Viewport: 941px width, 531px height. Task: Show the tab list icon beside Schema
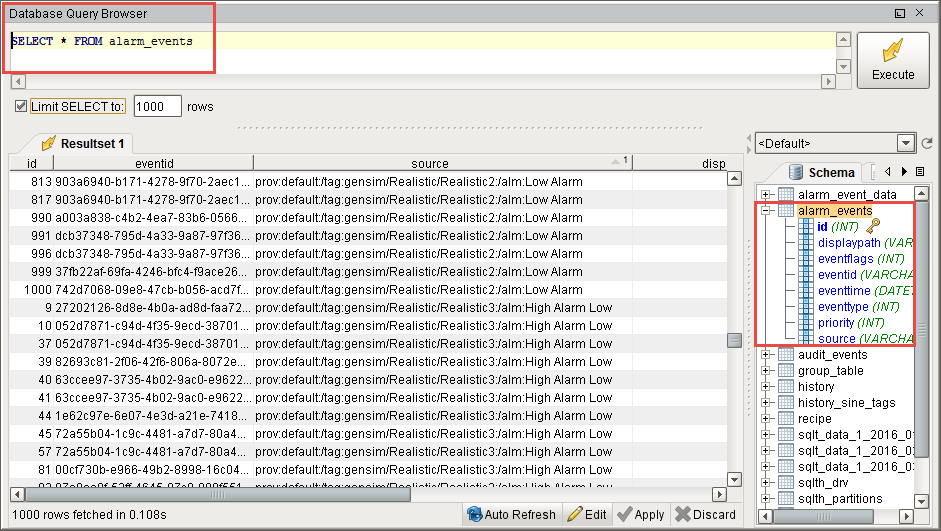tap(920, 172)
